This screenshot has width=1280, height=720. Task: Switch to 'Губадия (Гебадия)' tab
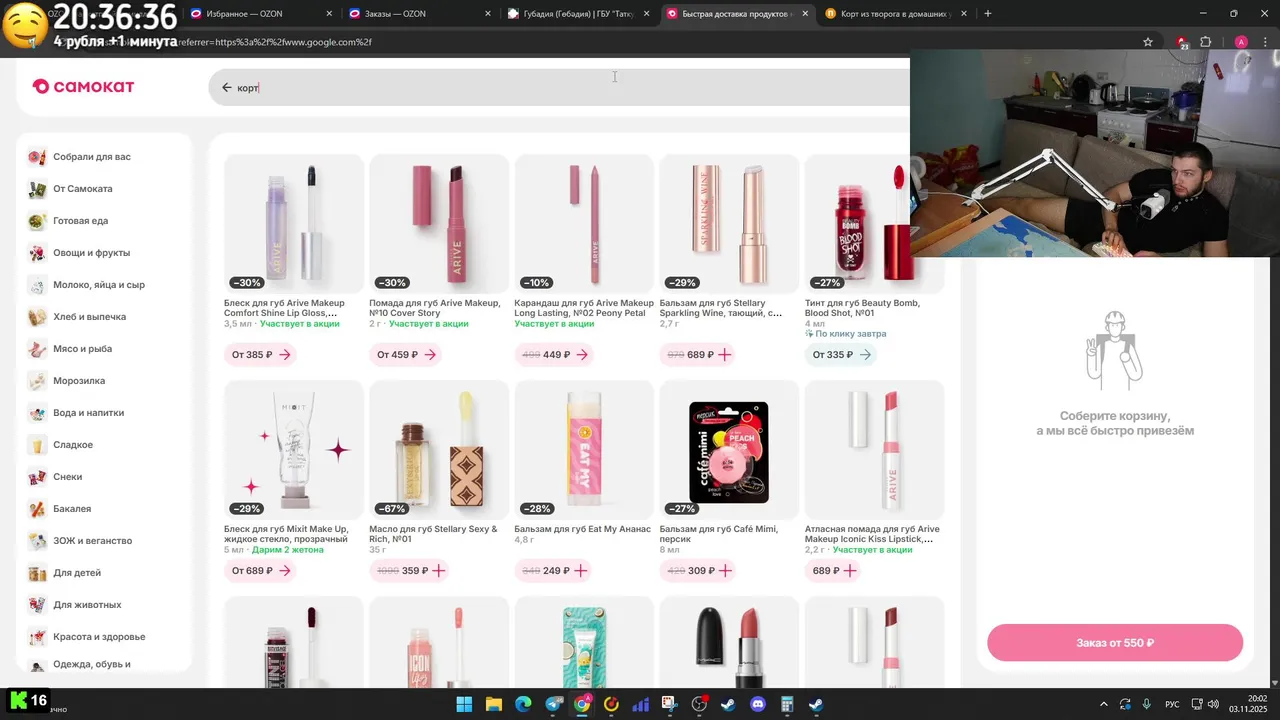pyautogui.click(x=577, y=14)
